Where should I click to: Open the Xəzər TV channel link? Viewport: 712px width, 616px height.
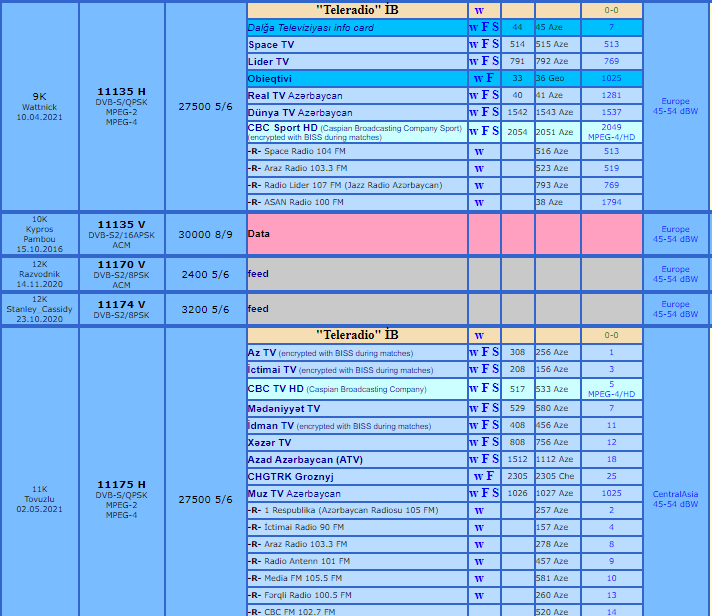[x=270, y=443]
